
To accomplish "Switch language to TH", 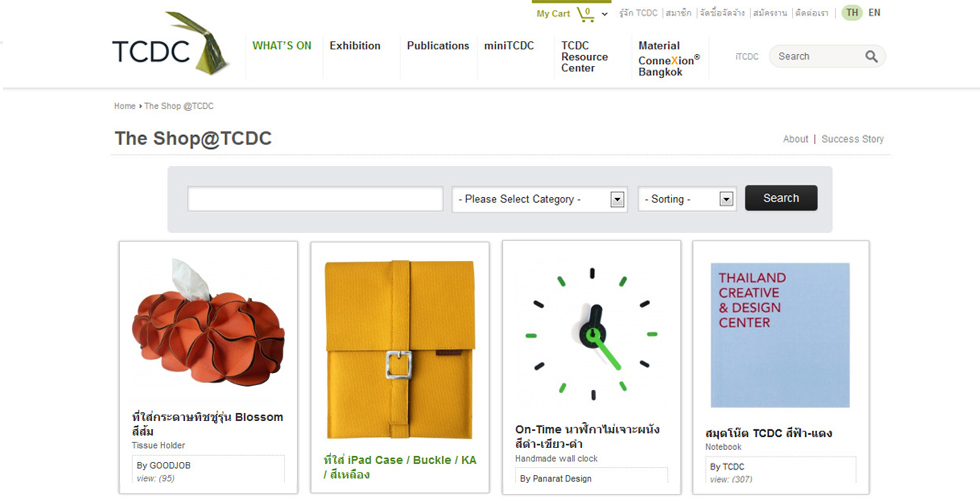I will pos(852,12).
